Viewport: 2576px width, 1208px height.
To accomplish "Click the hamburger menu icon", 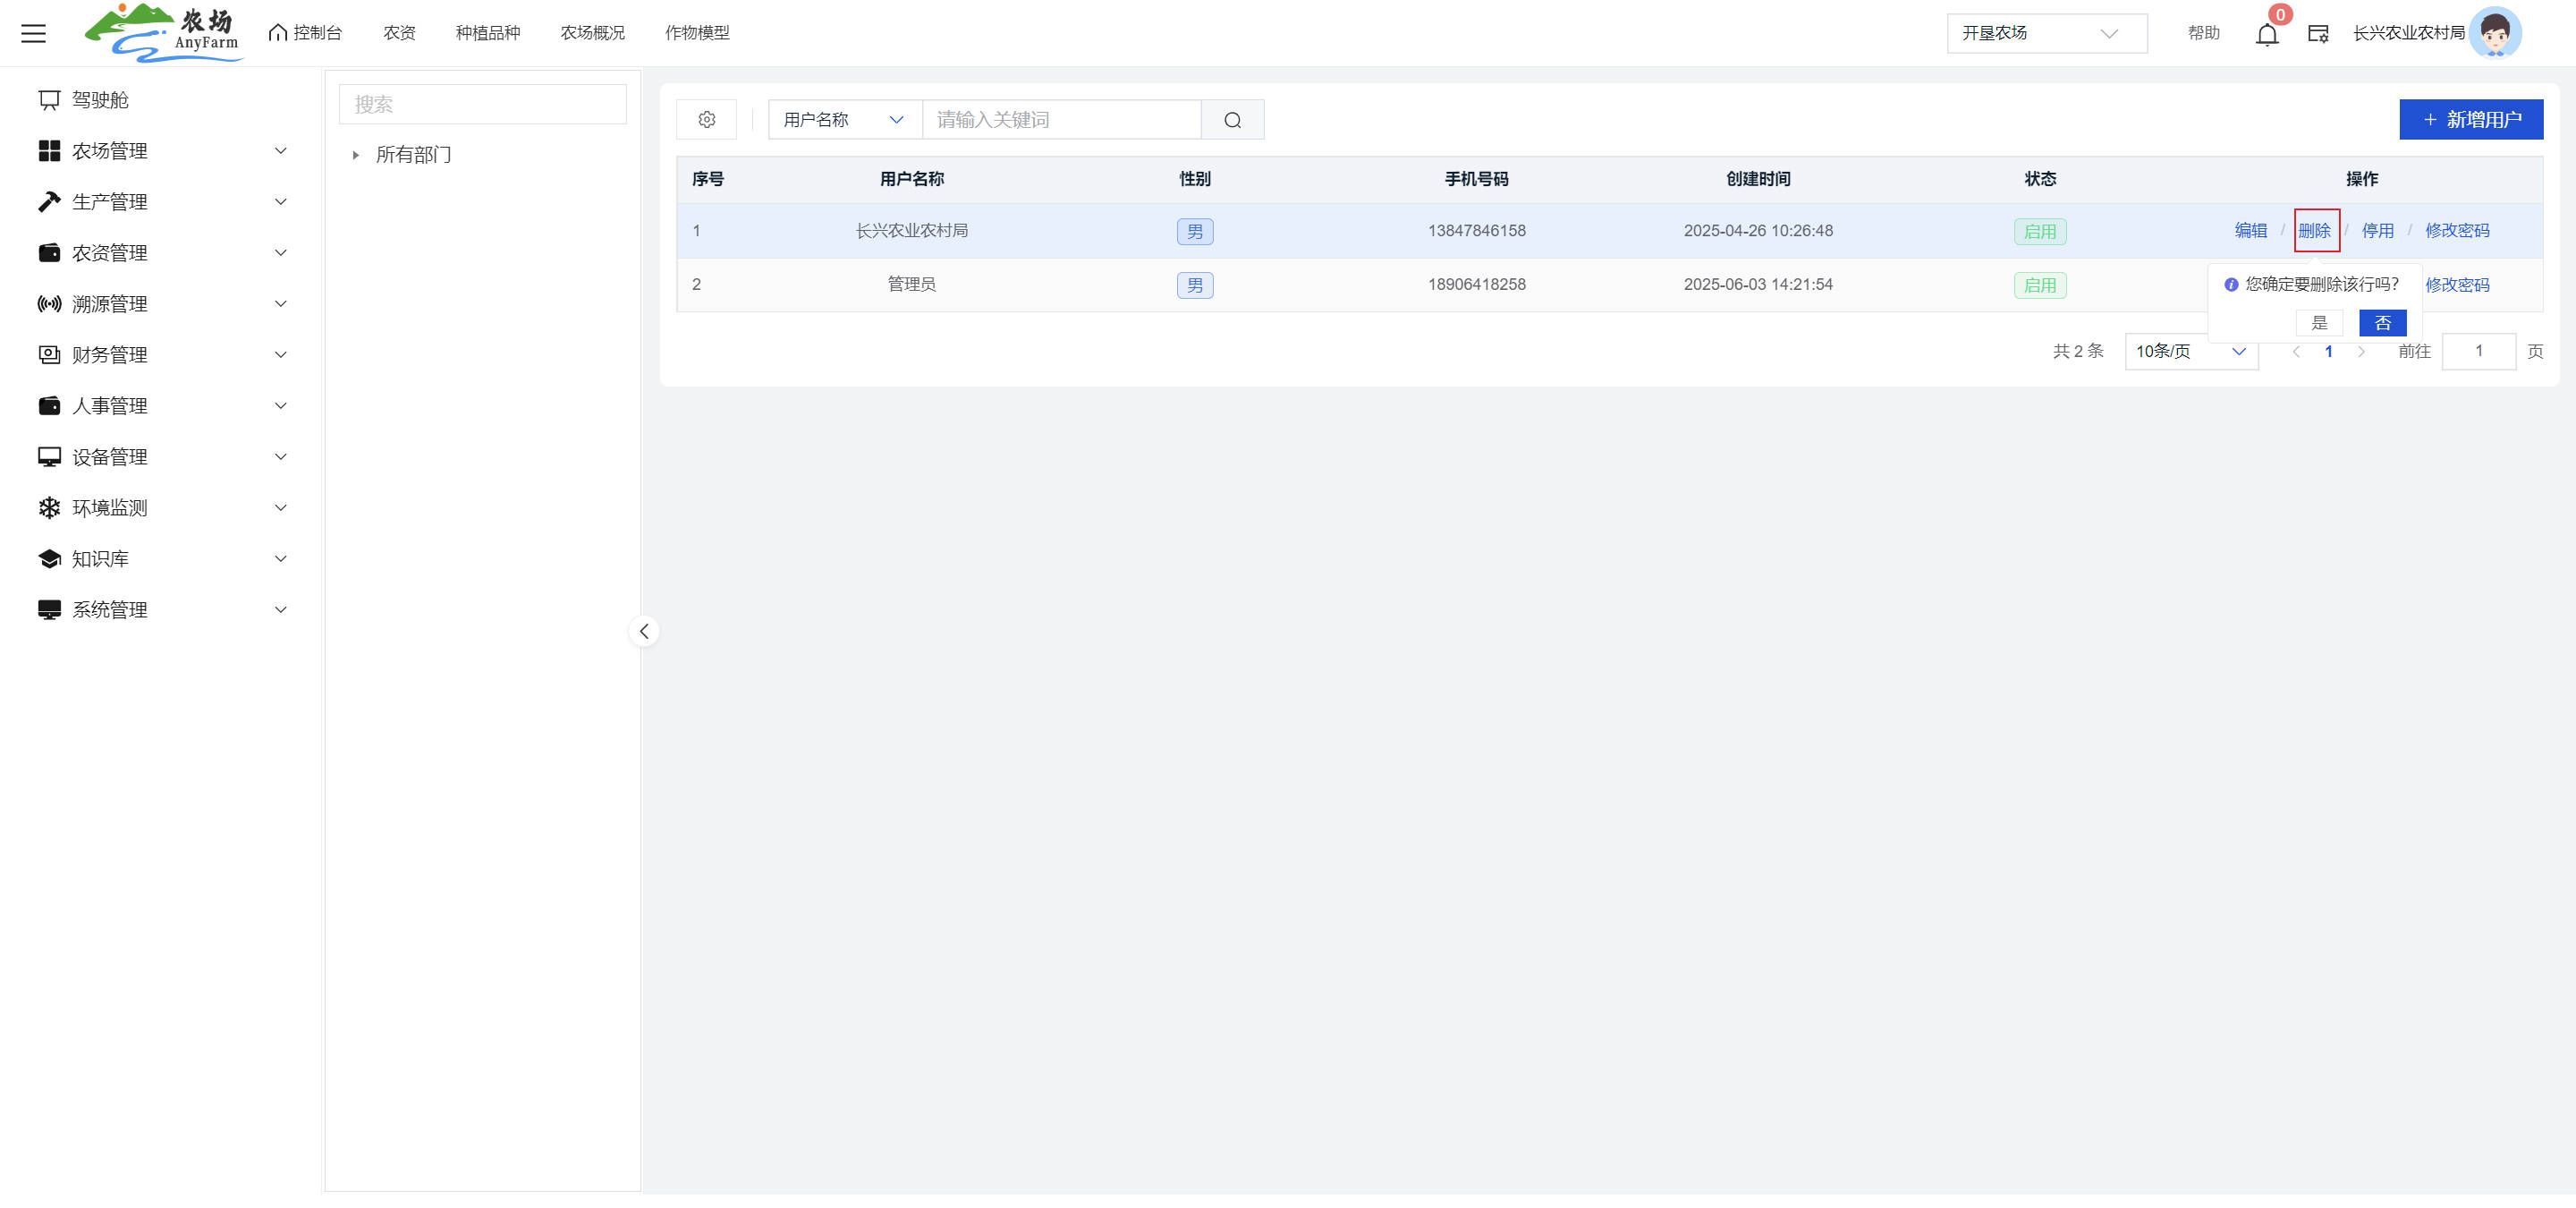I will pyautogui.click(x=33, y=33).
